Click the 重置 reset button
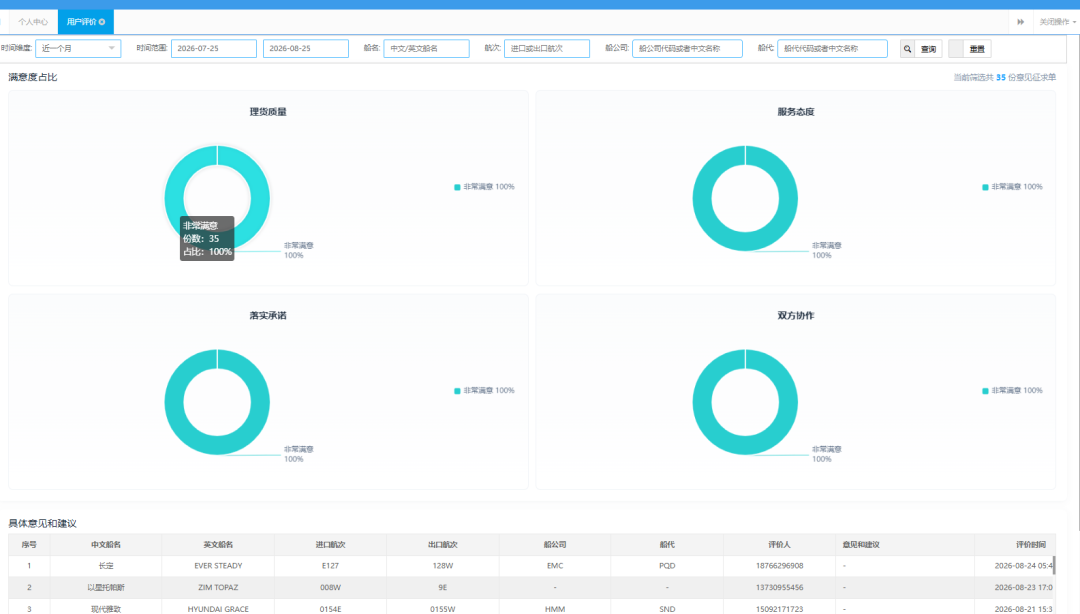Image resolution: width=1080 pixels, height=614 pixels. [x=970, y=49]
